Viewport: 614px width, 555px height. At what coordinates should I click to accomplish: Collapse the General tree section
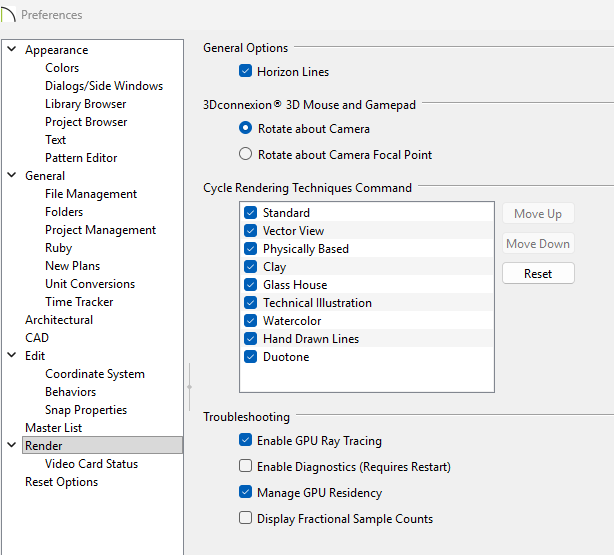pyautogui.click(x=12, y=176)
